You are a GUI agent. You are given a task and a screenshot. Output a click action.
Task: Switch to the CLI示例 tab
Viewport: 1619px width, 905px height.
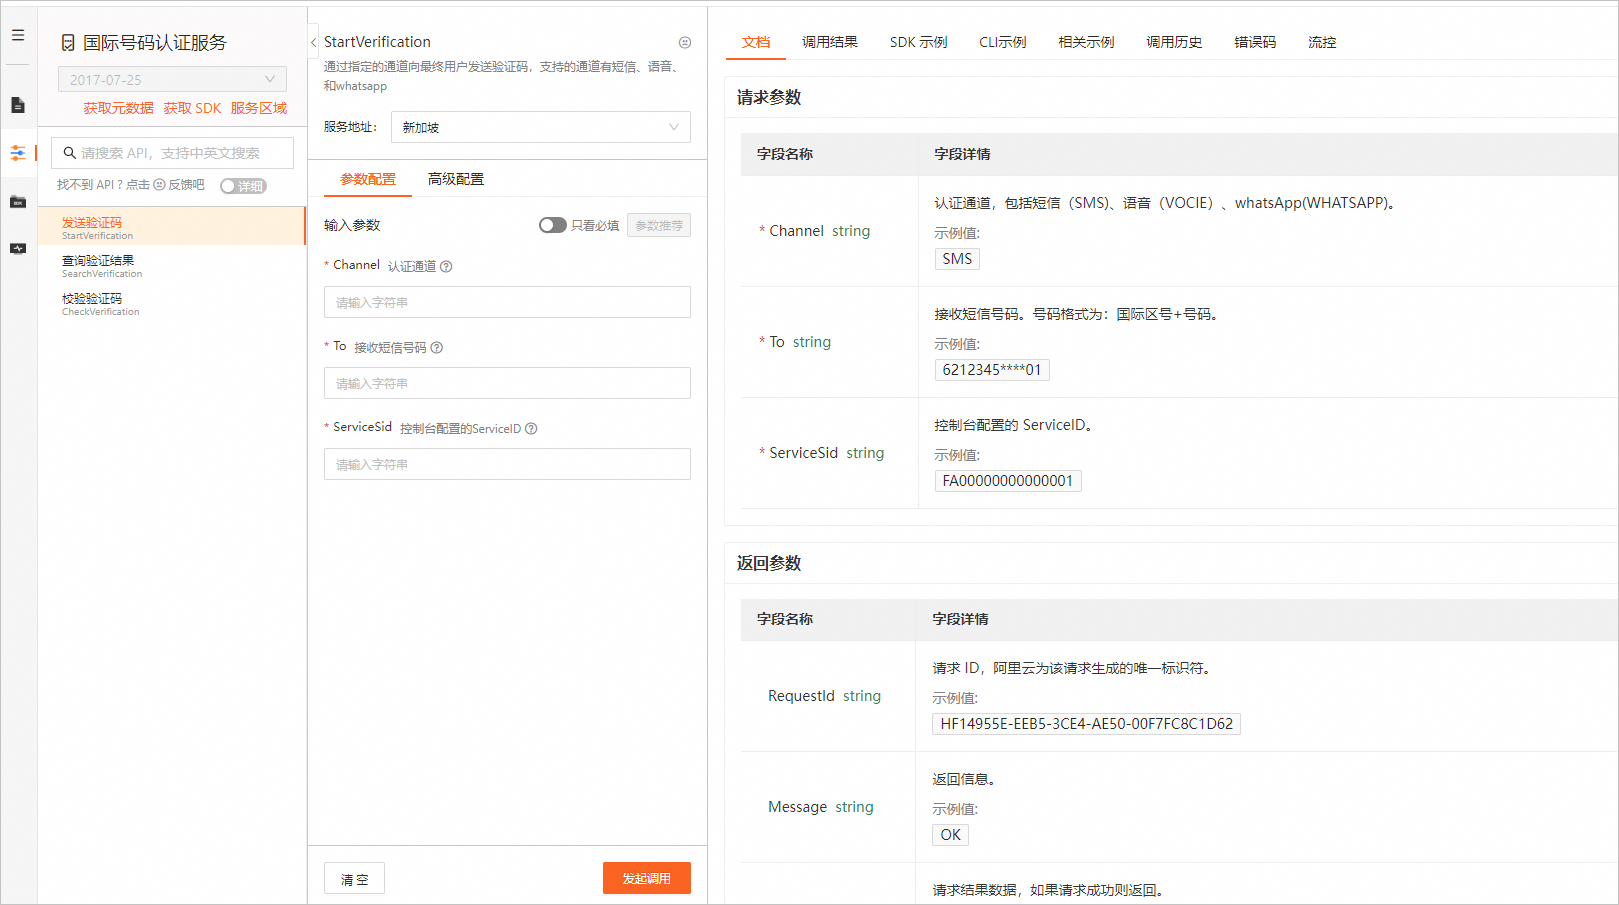[x=1003, y=42]
